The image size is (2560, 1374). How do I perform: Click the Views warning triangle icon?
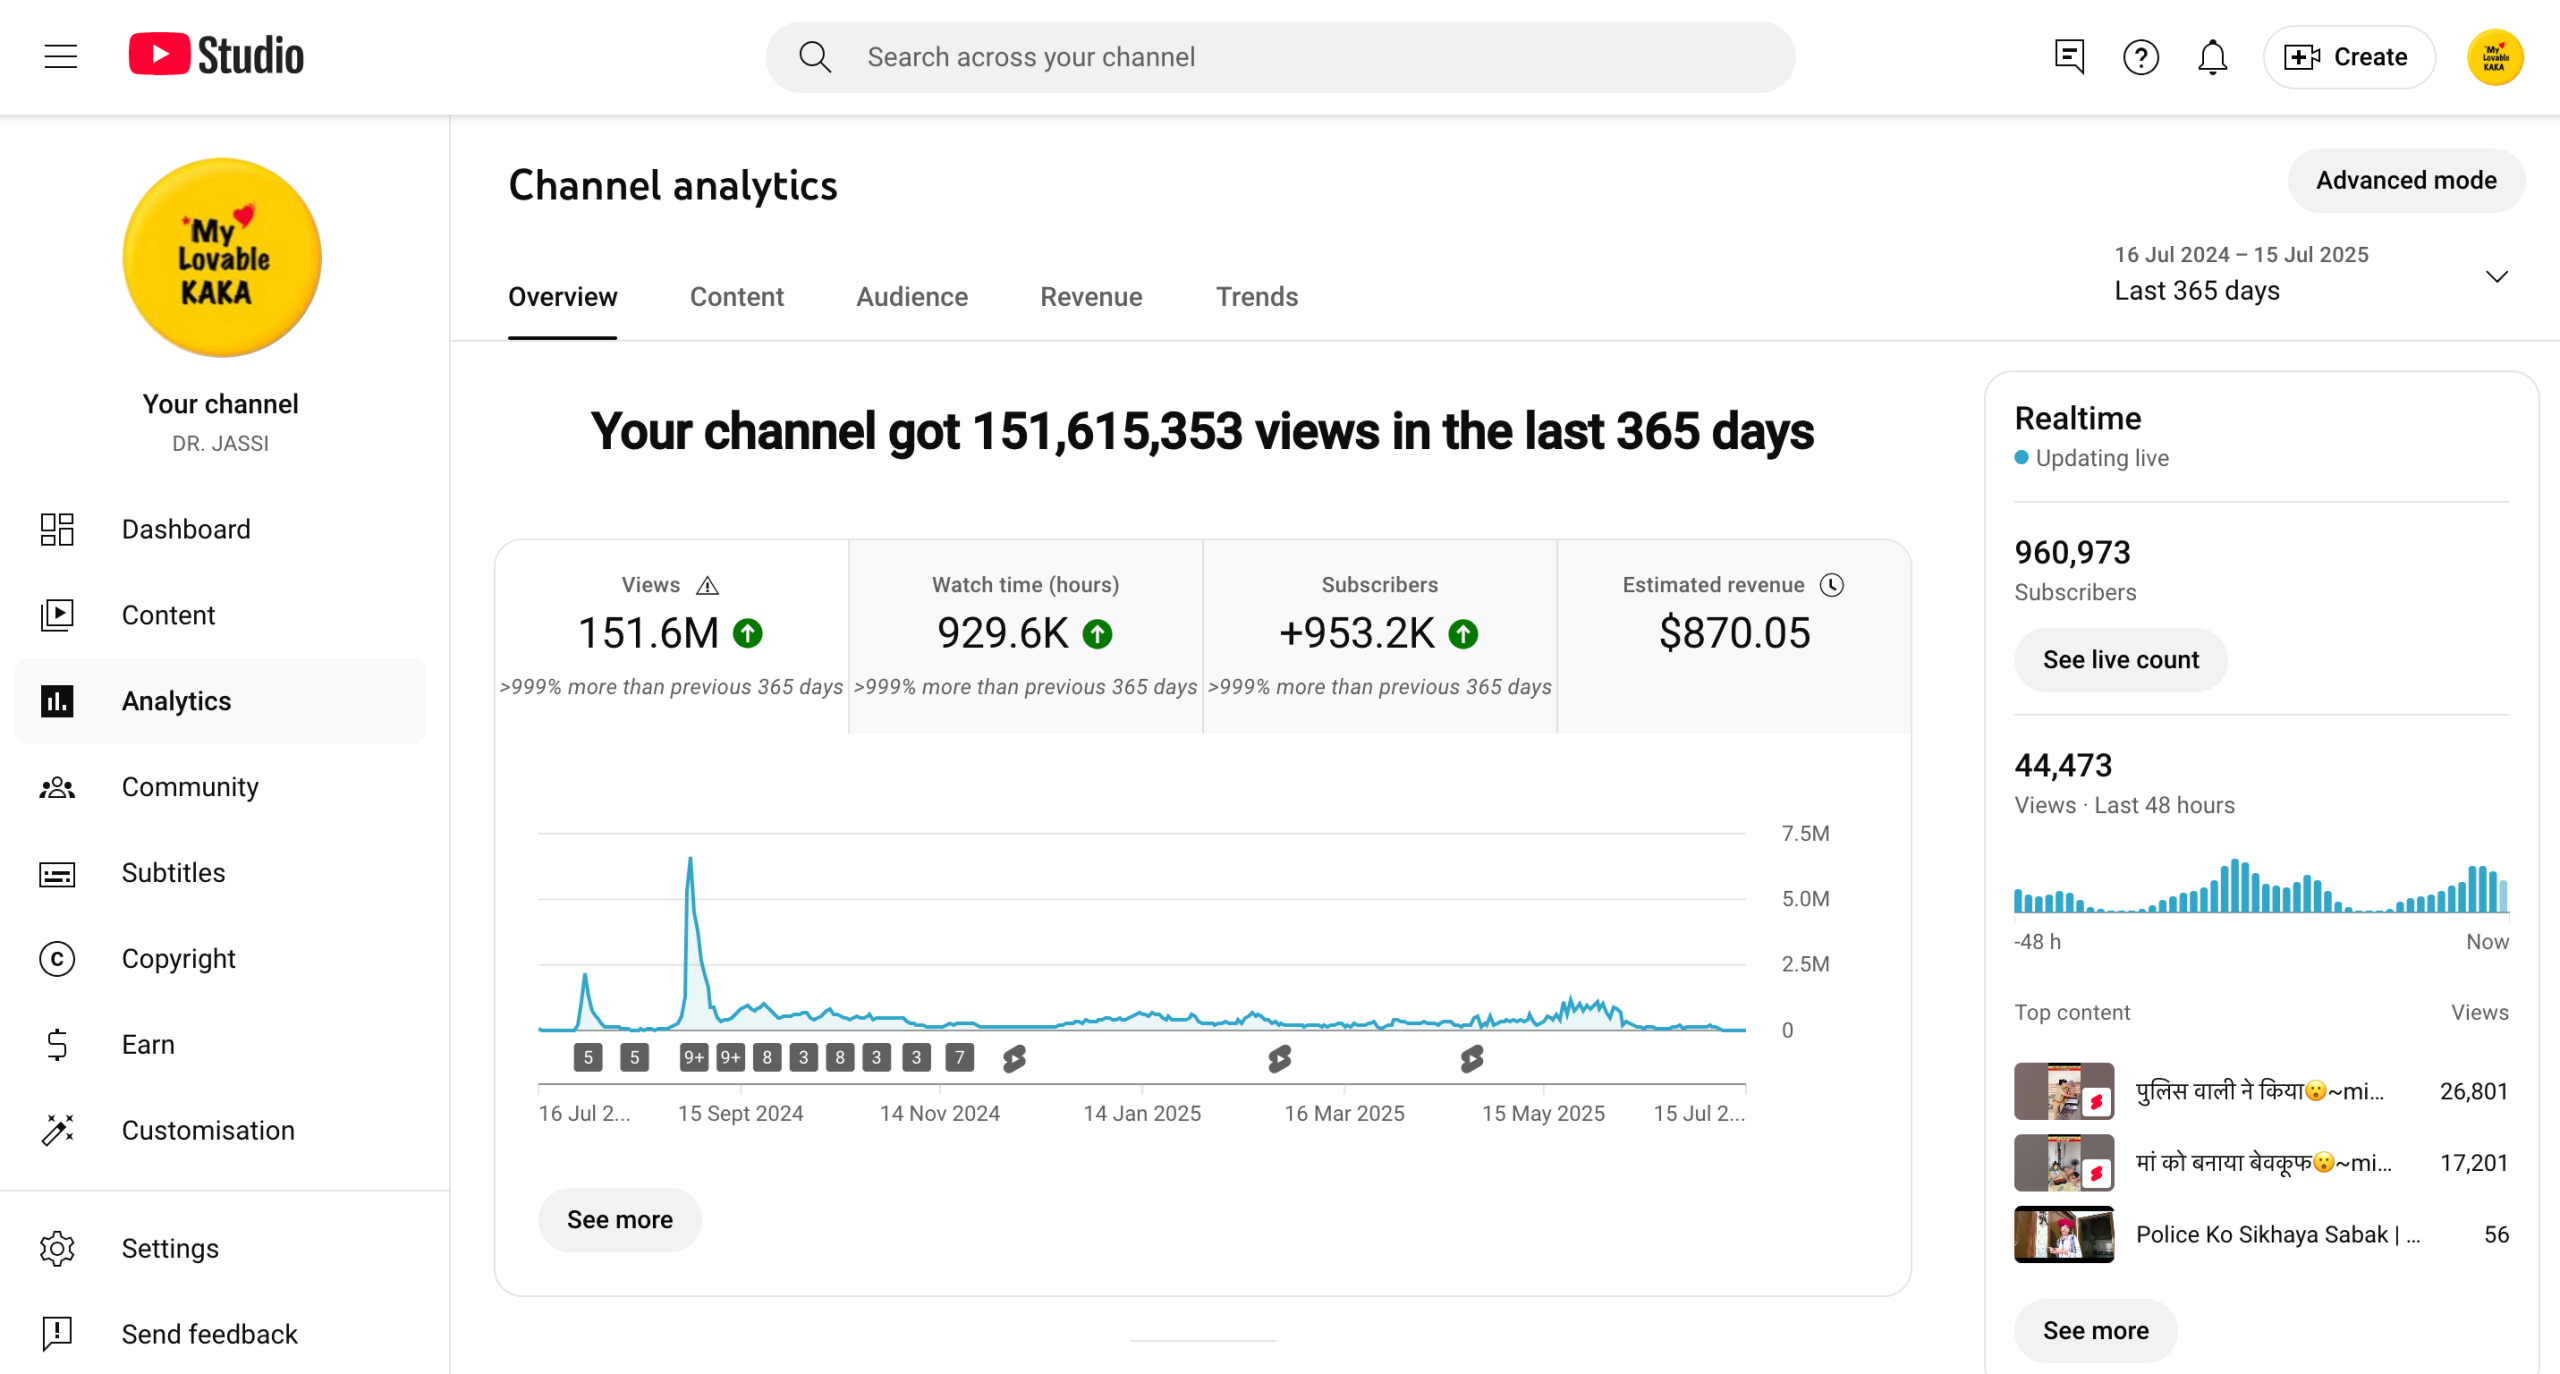coord(708,585)
